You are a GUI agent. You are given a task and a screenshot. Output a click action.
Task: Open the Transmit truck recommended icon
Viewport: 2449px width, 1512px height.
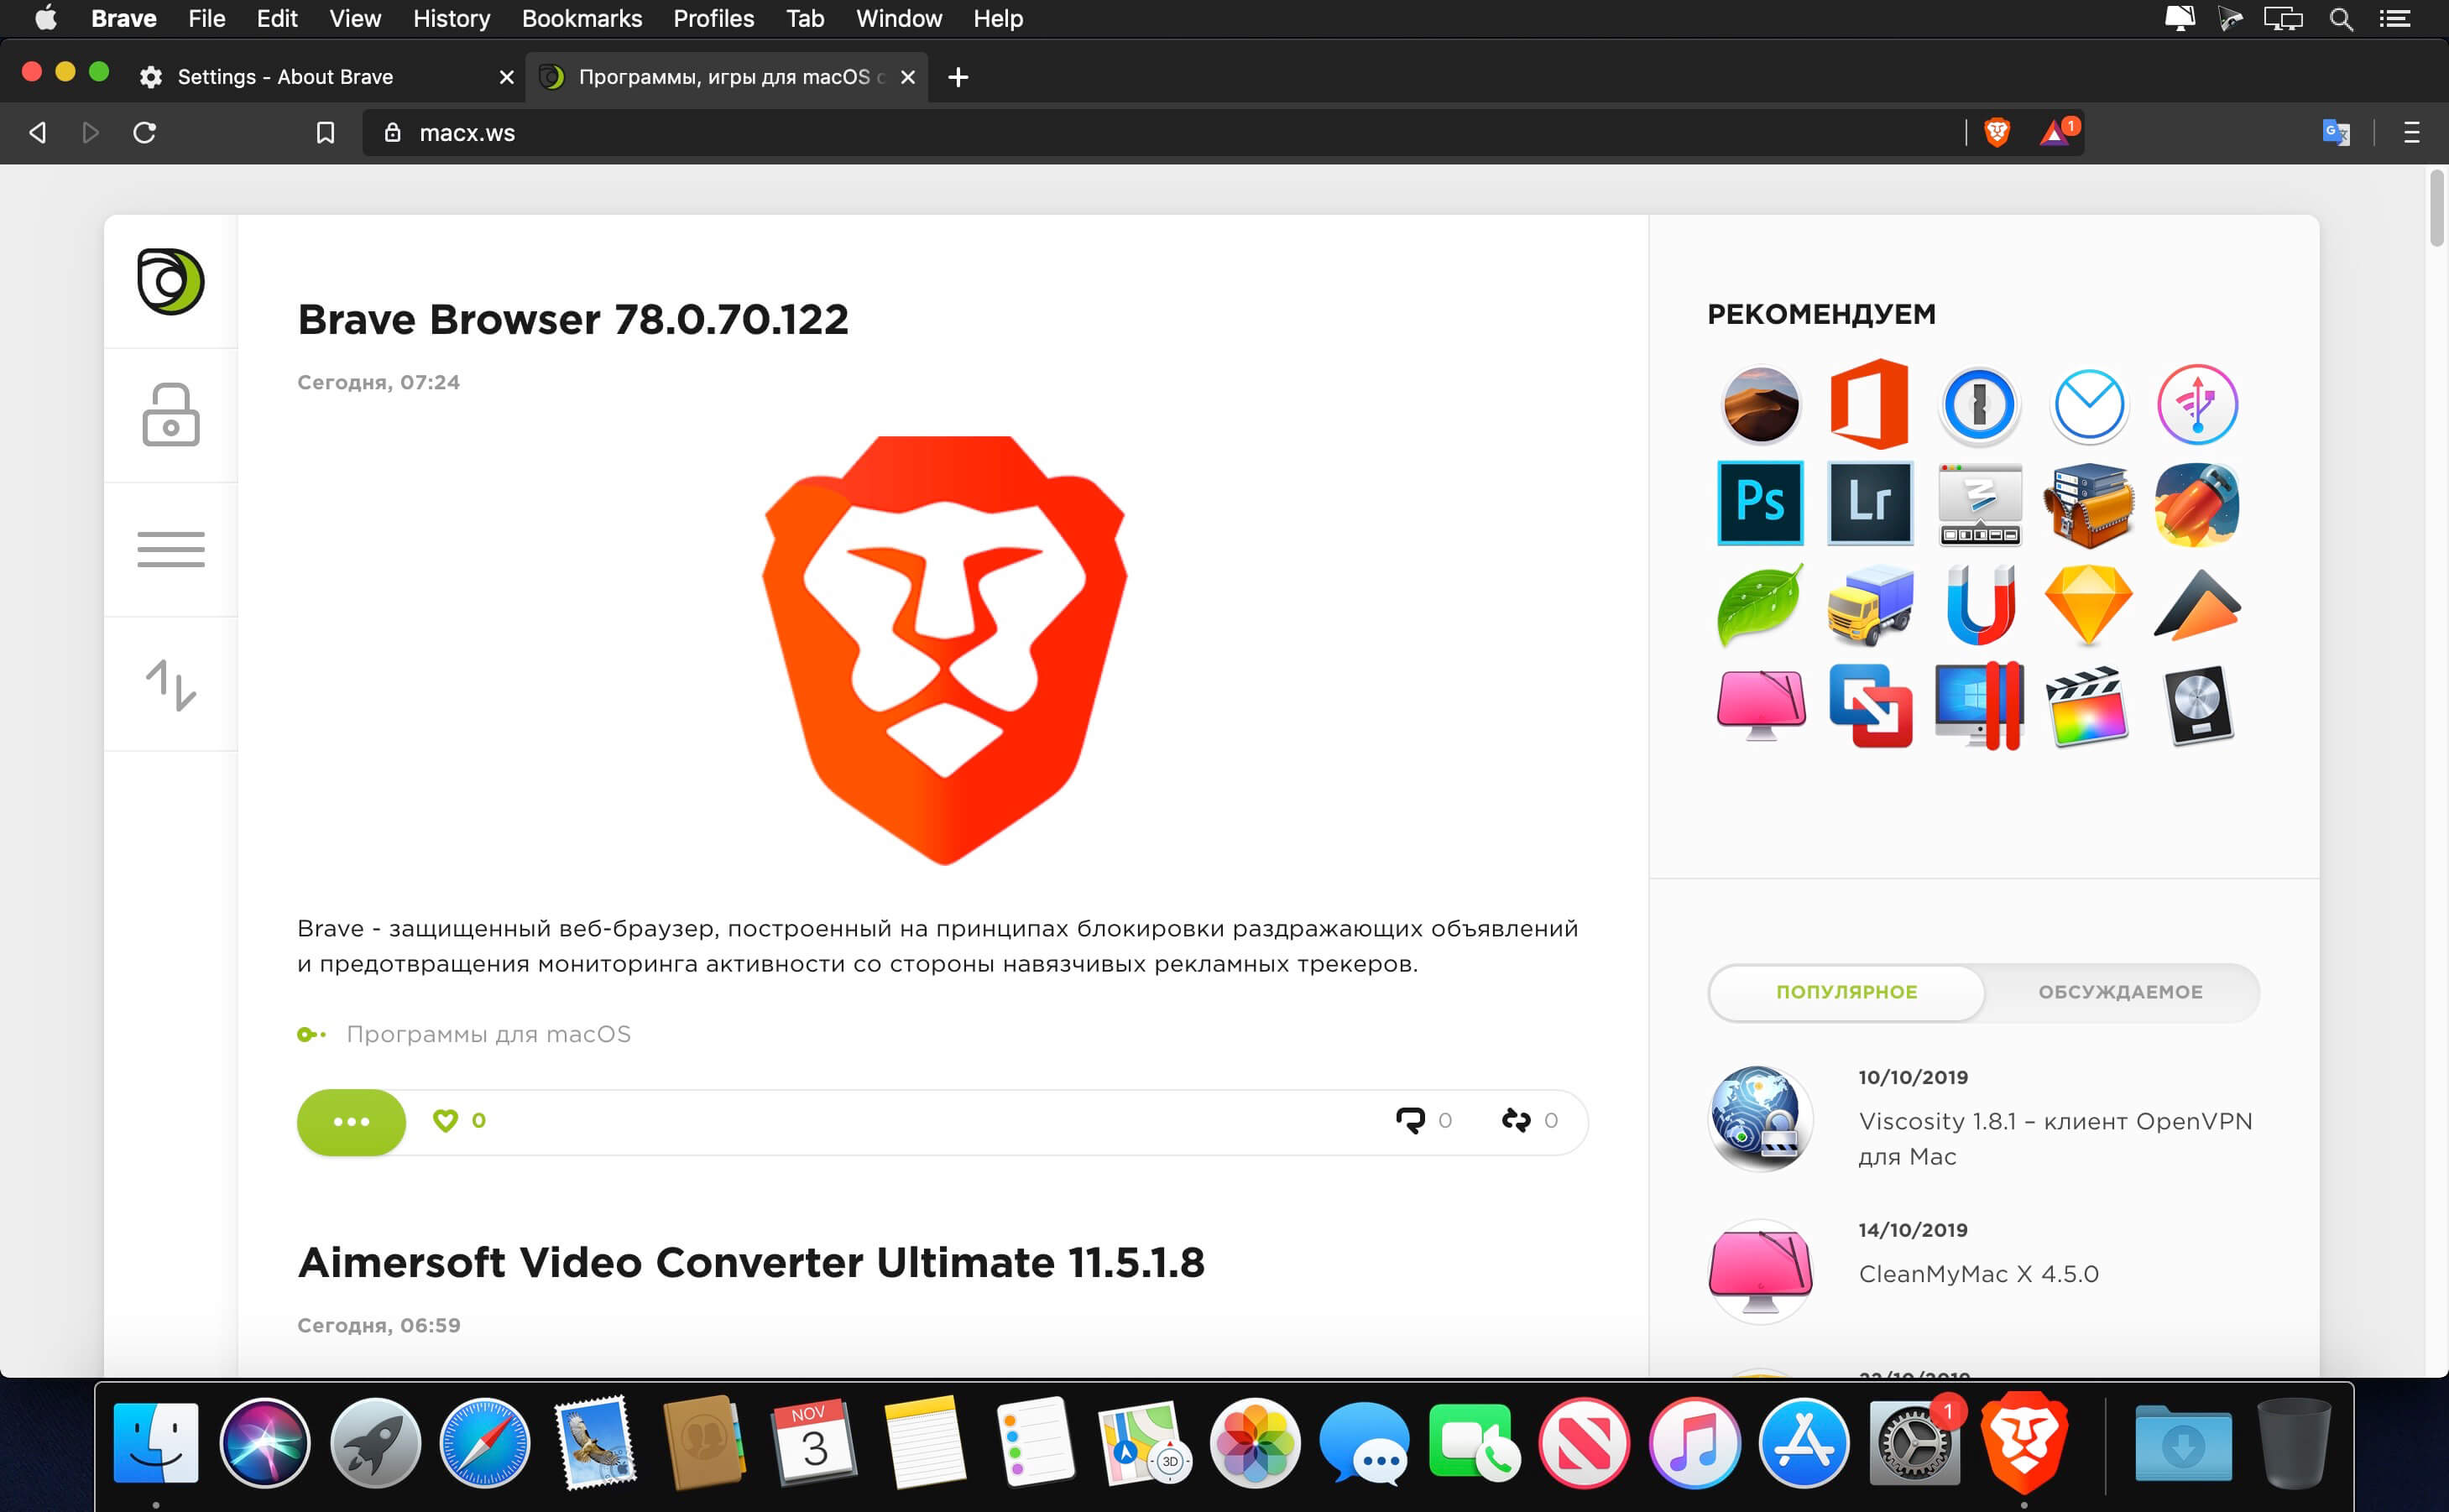1870,605
